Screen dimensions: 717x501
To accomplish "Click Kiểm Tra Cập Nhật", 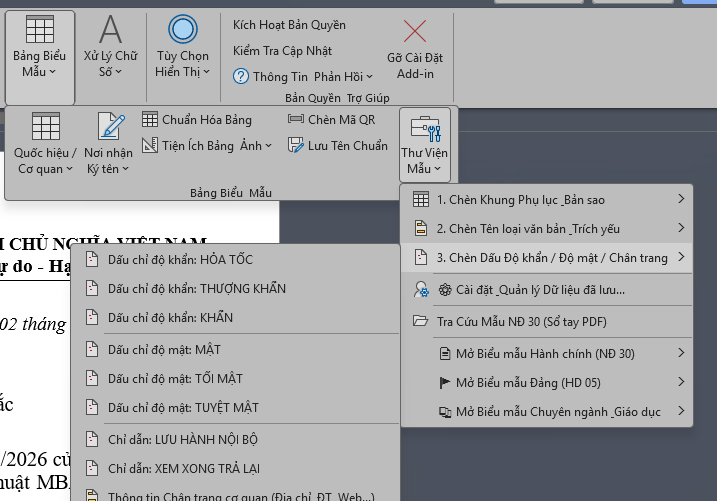I will click(283, 51).
